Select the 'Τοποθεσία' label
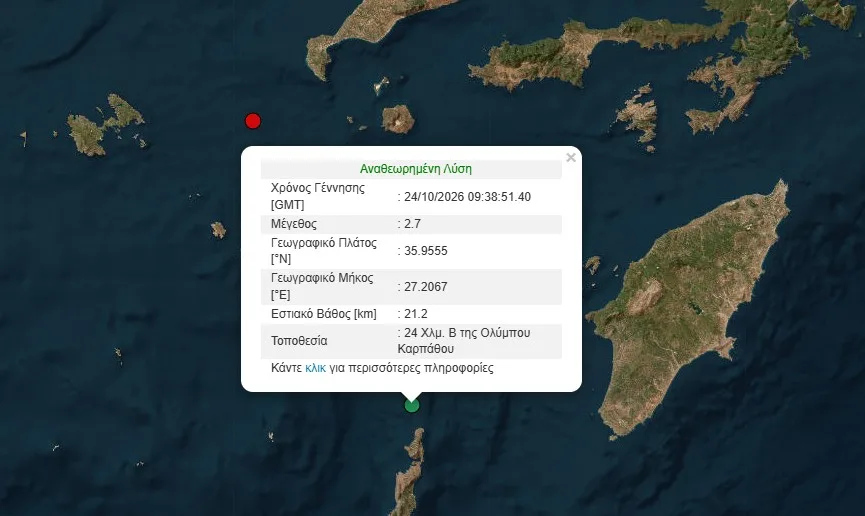Screen dimensions: 865x516 (x=299, y=341)
